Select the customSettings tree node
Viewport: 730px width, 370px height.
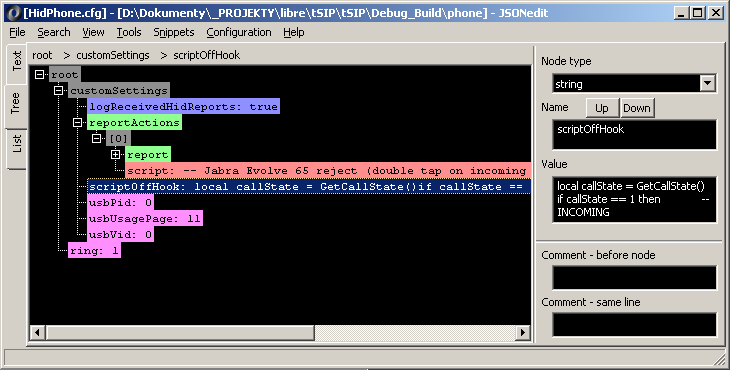coord(119,90)
